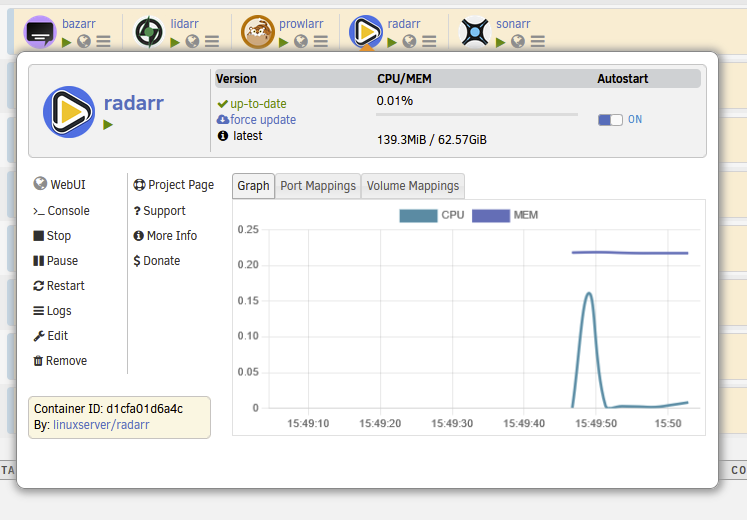Screen dimensions: 747x520
Task: Click the radarr title in the popup
Action: point(134,103)
